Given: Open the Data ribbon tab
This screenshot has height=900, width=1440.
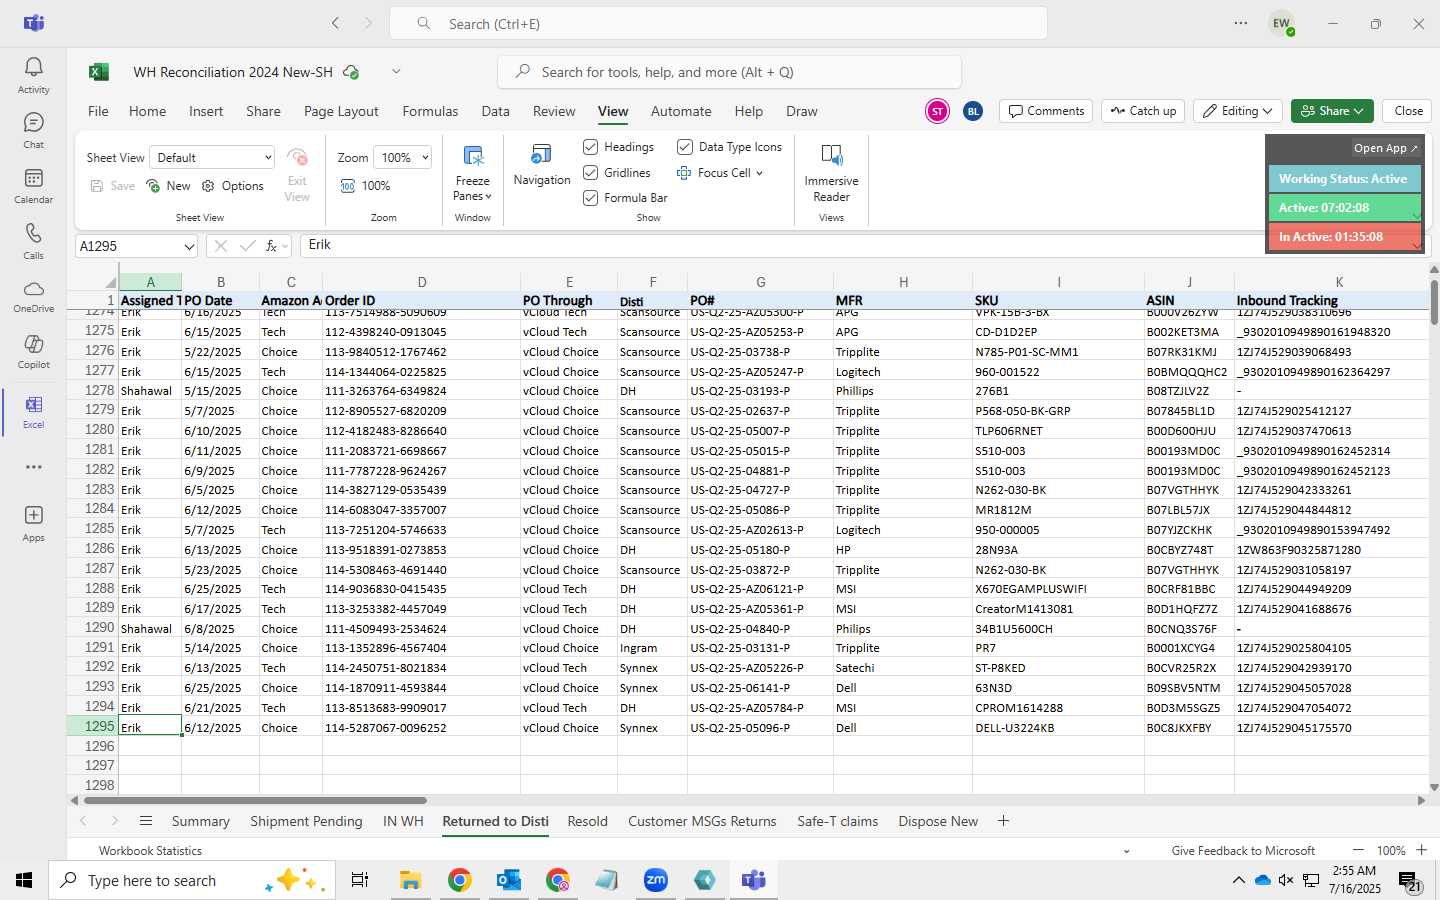Looking at the screenshot, I should click(x=495, y=111).
